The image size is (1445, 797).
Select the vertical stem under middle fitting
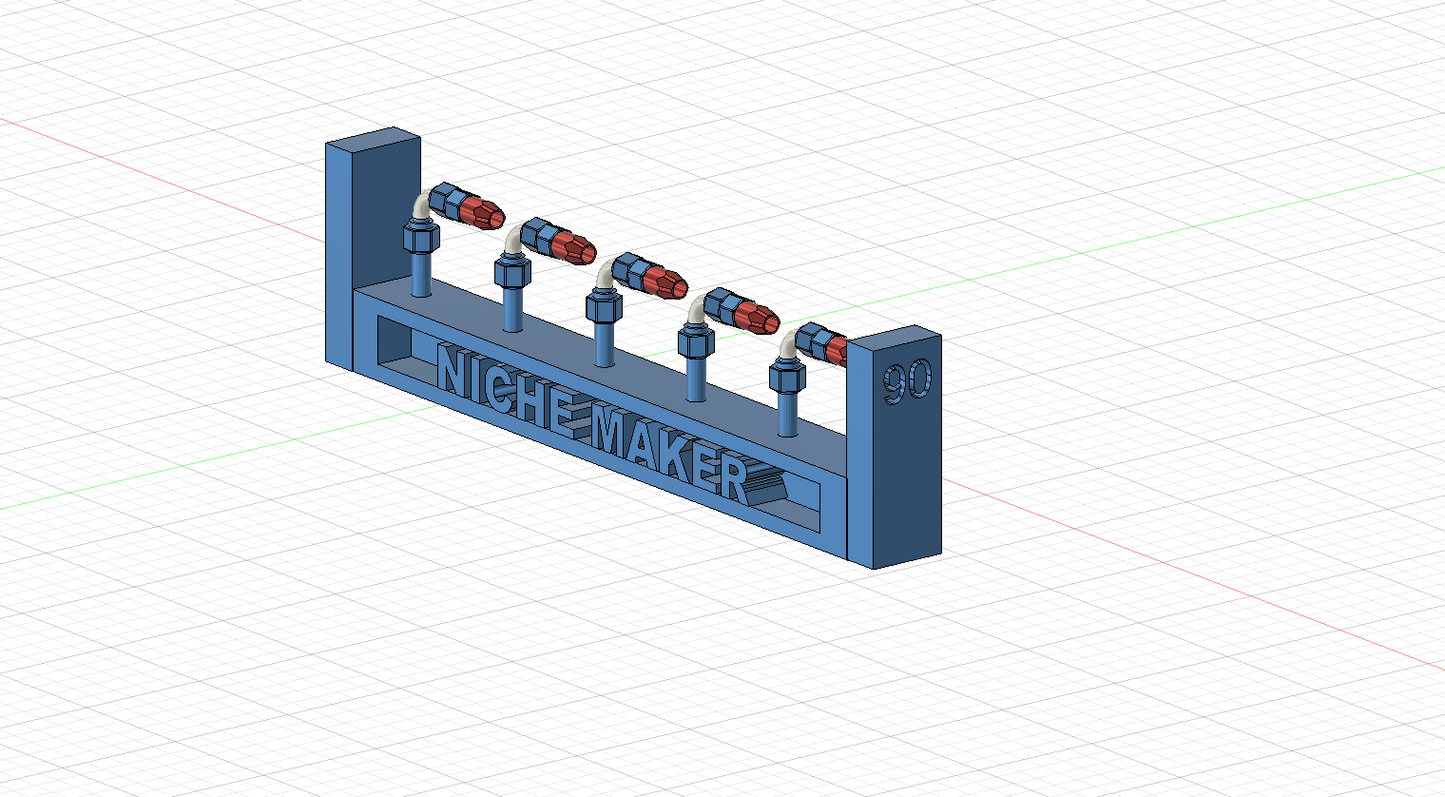[x=604, y=344]
